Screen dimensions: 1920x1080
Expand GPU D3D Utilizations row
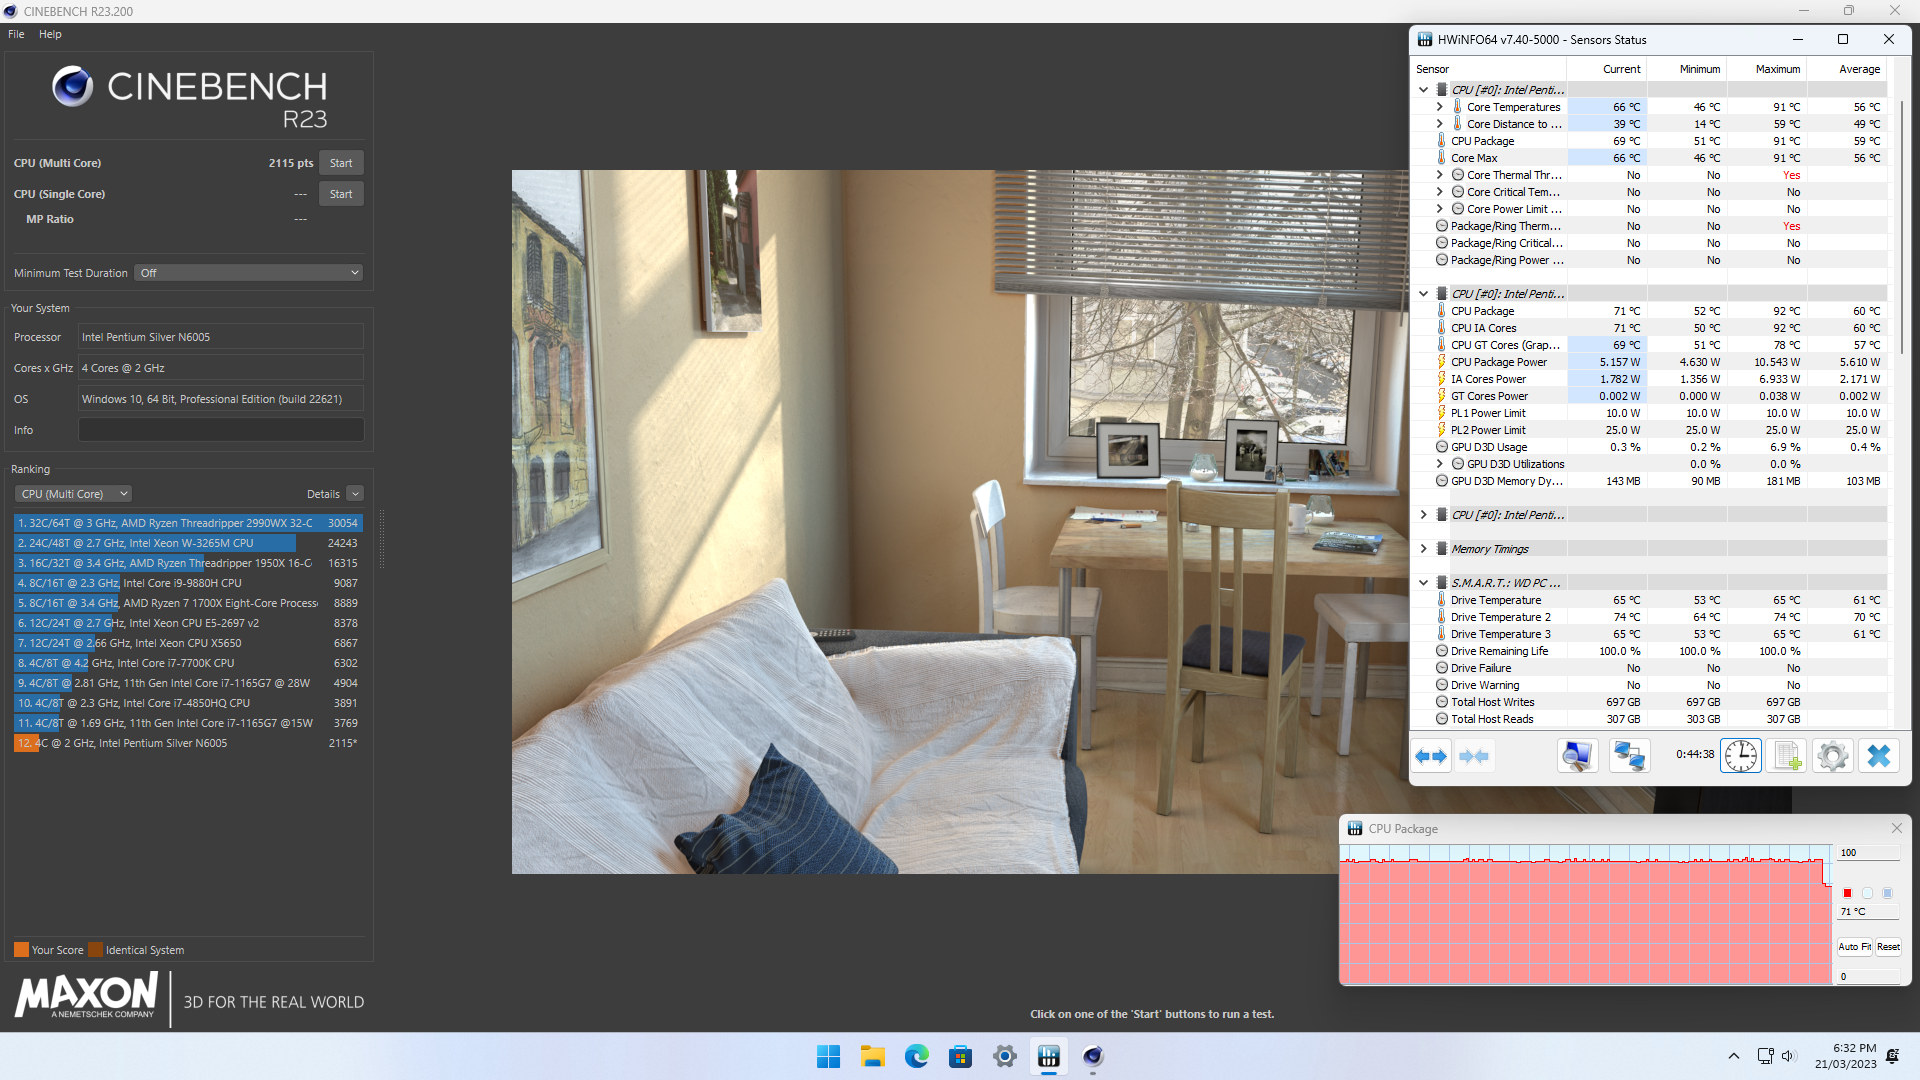(x=1439, y=464)
